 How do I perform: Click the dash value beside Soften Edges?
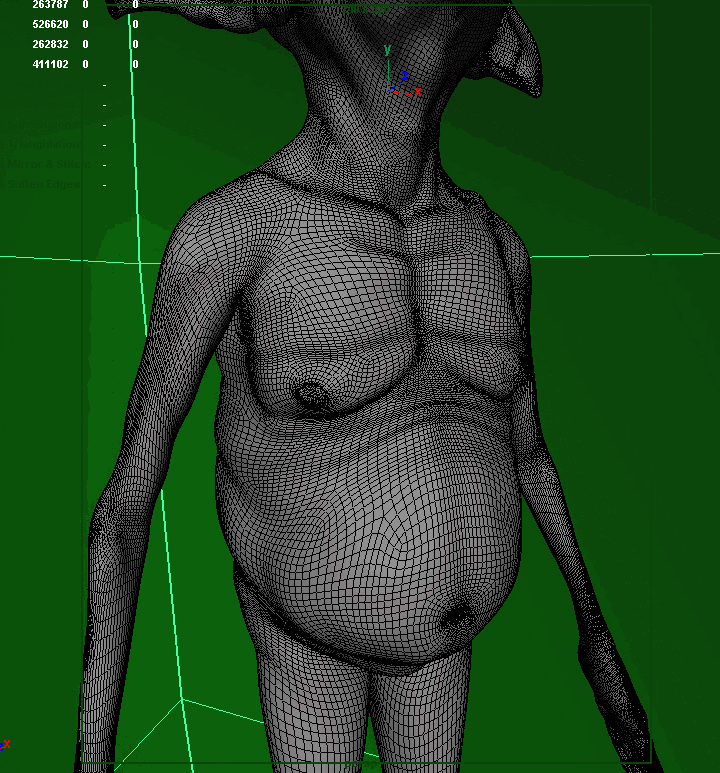point(104,184)
